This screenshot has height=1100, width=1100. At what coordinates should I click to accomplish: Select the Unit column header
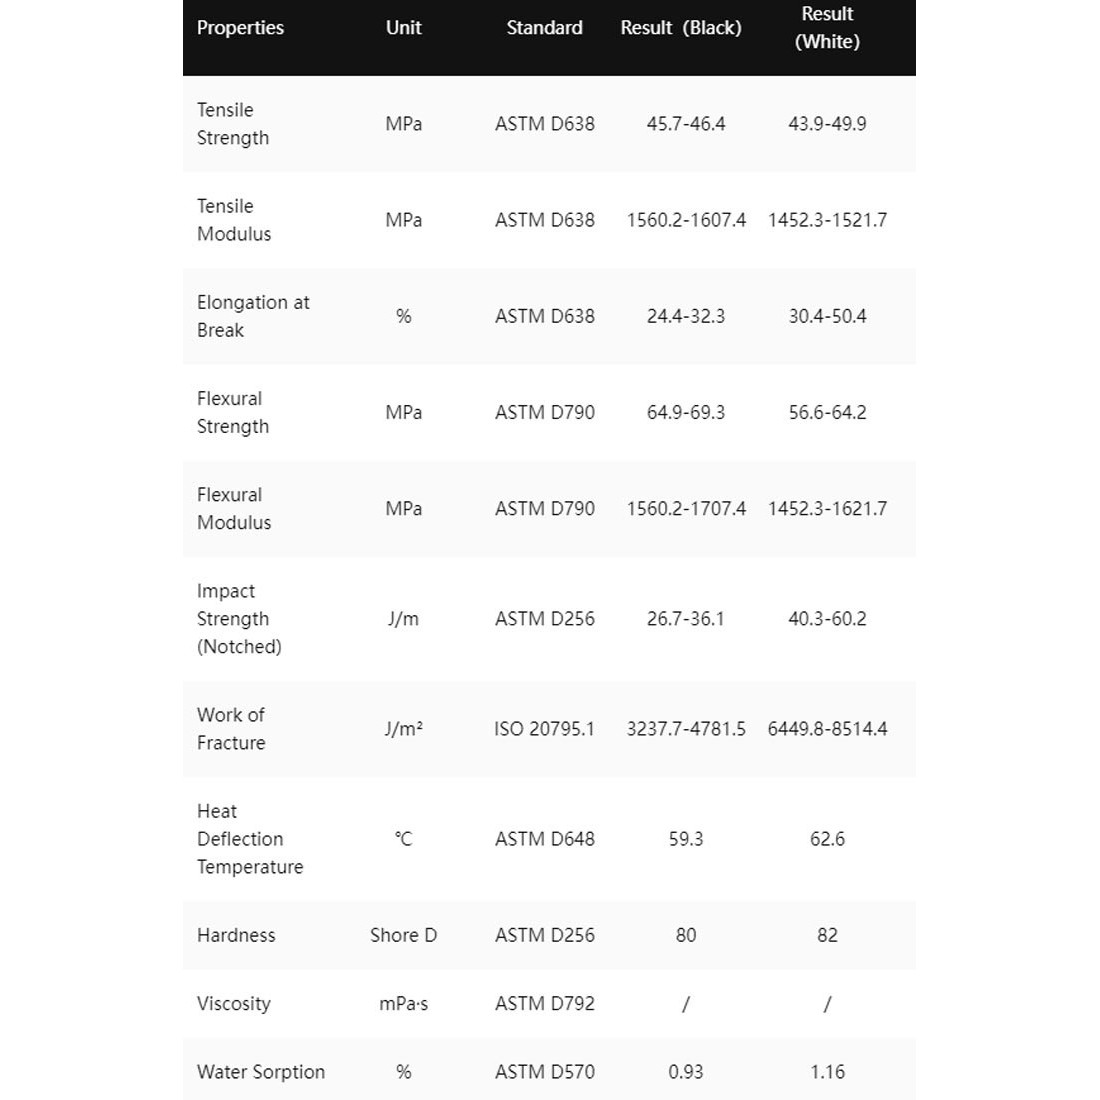coord(403,28)
